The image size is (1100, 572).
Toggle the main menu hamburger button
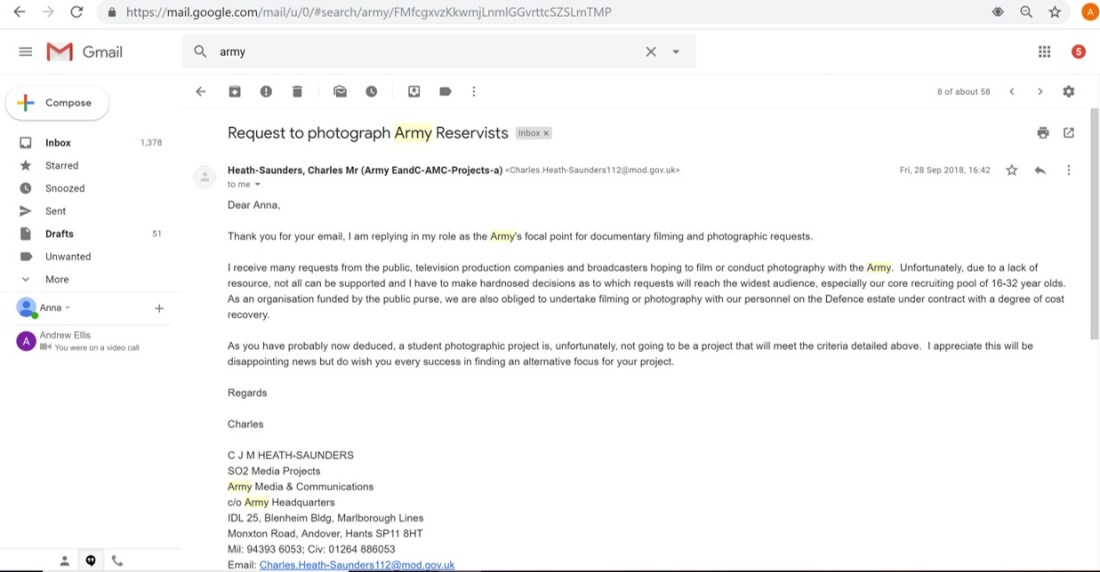[x=25, y=52]
